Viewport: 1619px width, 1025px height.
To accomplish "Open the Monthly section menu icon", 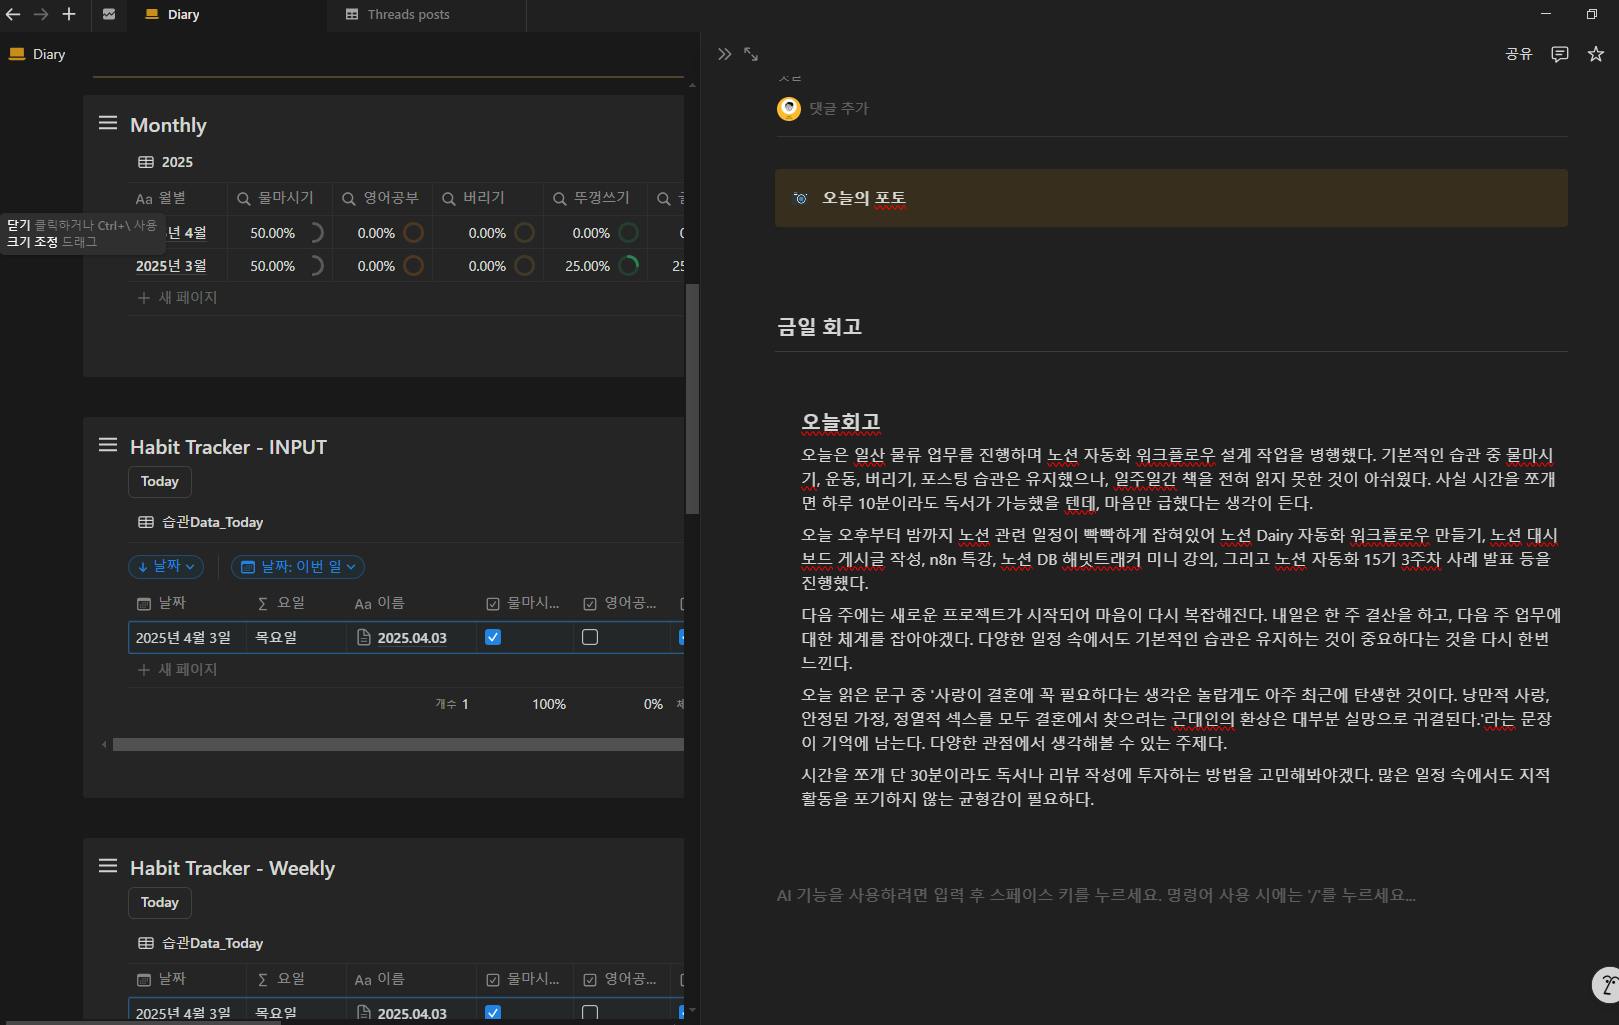I will click(x=108, y=123).
